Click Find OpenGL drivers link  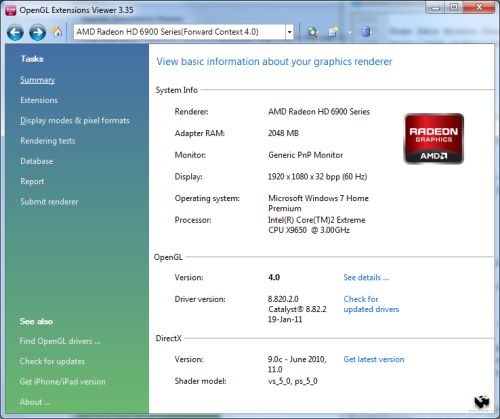click(x=60, y=341)
